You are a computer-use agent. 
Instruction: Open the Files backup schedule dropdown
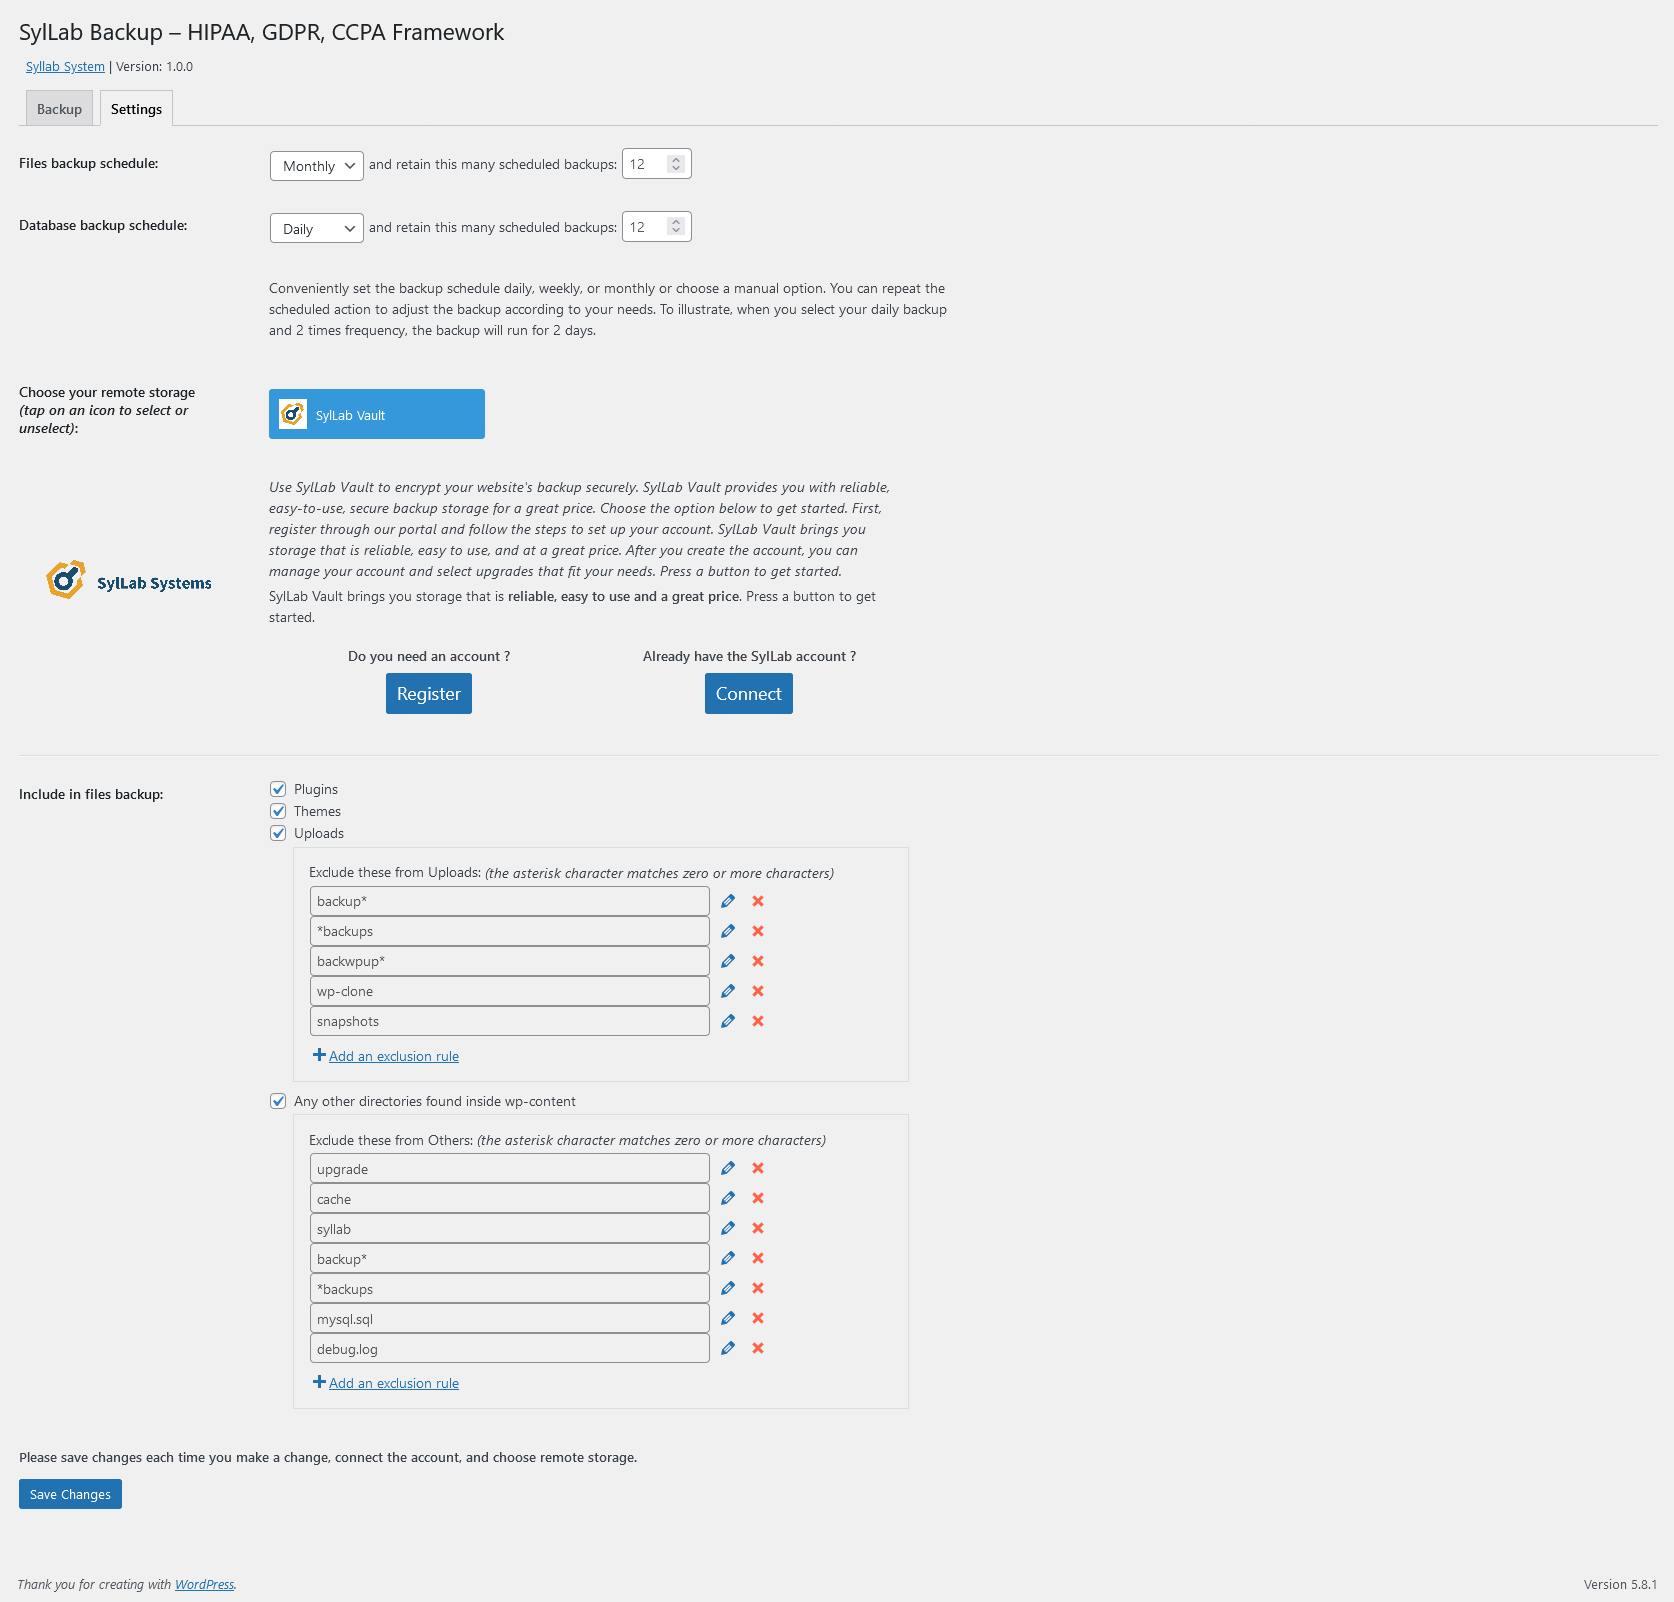coord(317,166)
